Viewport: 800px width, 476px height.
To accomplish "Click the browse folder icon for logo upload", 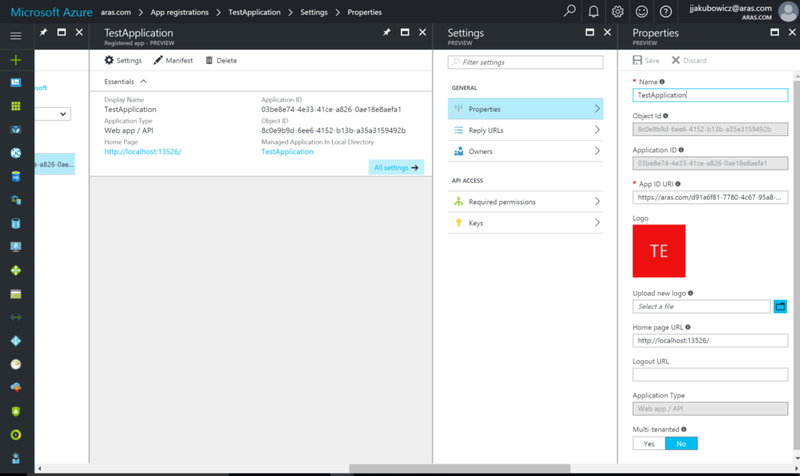I will coord(780,306).
